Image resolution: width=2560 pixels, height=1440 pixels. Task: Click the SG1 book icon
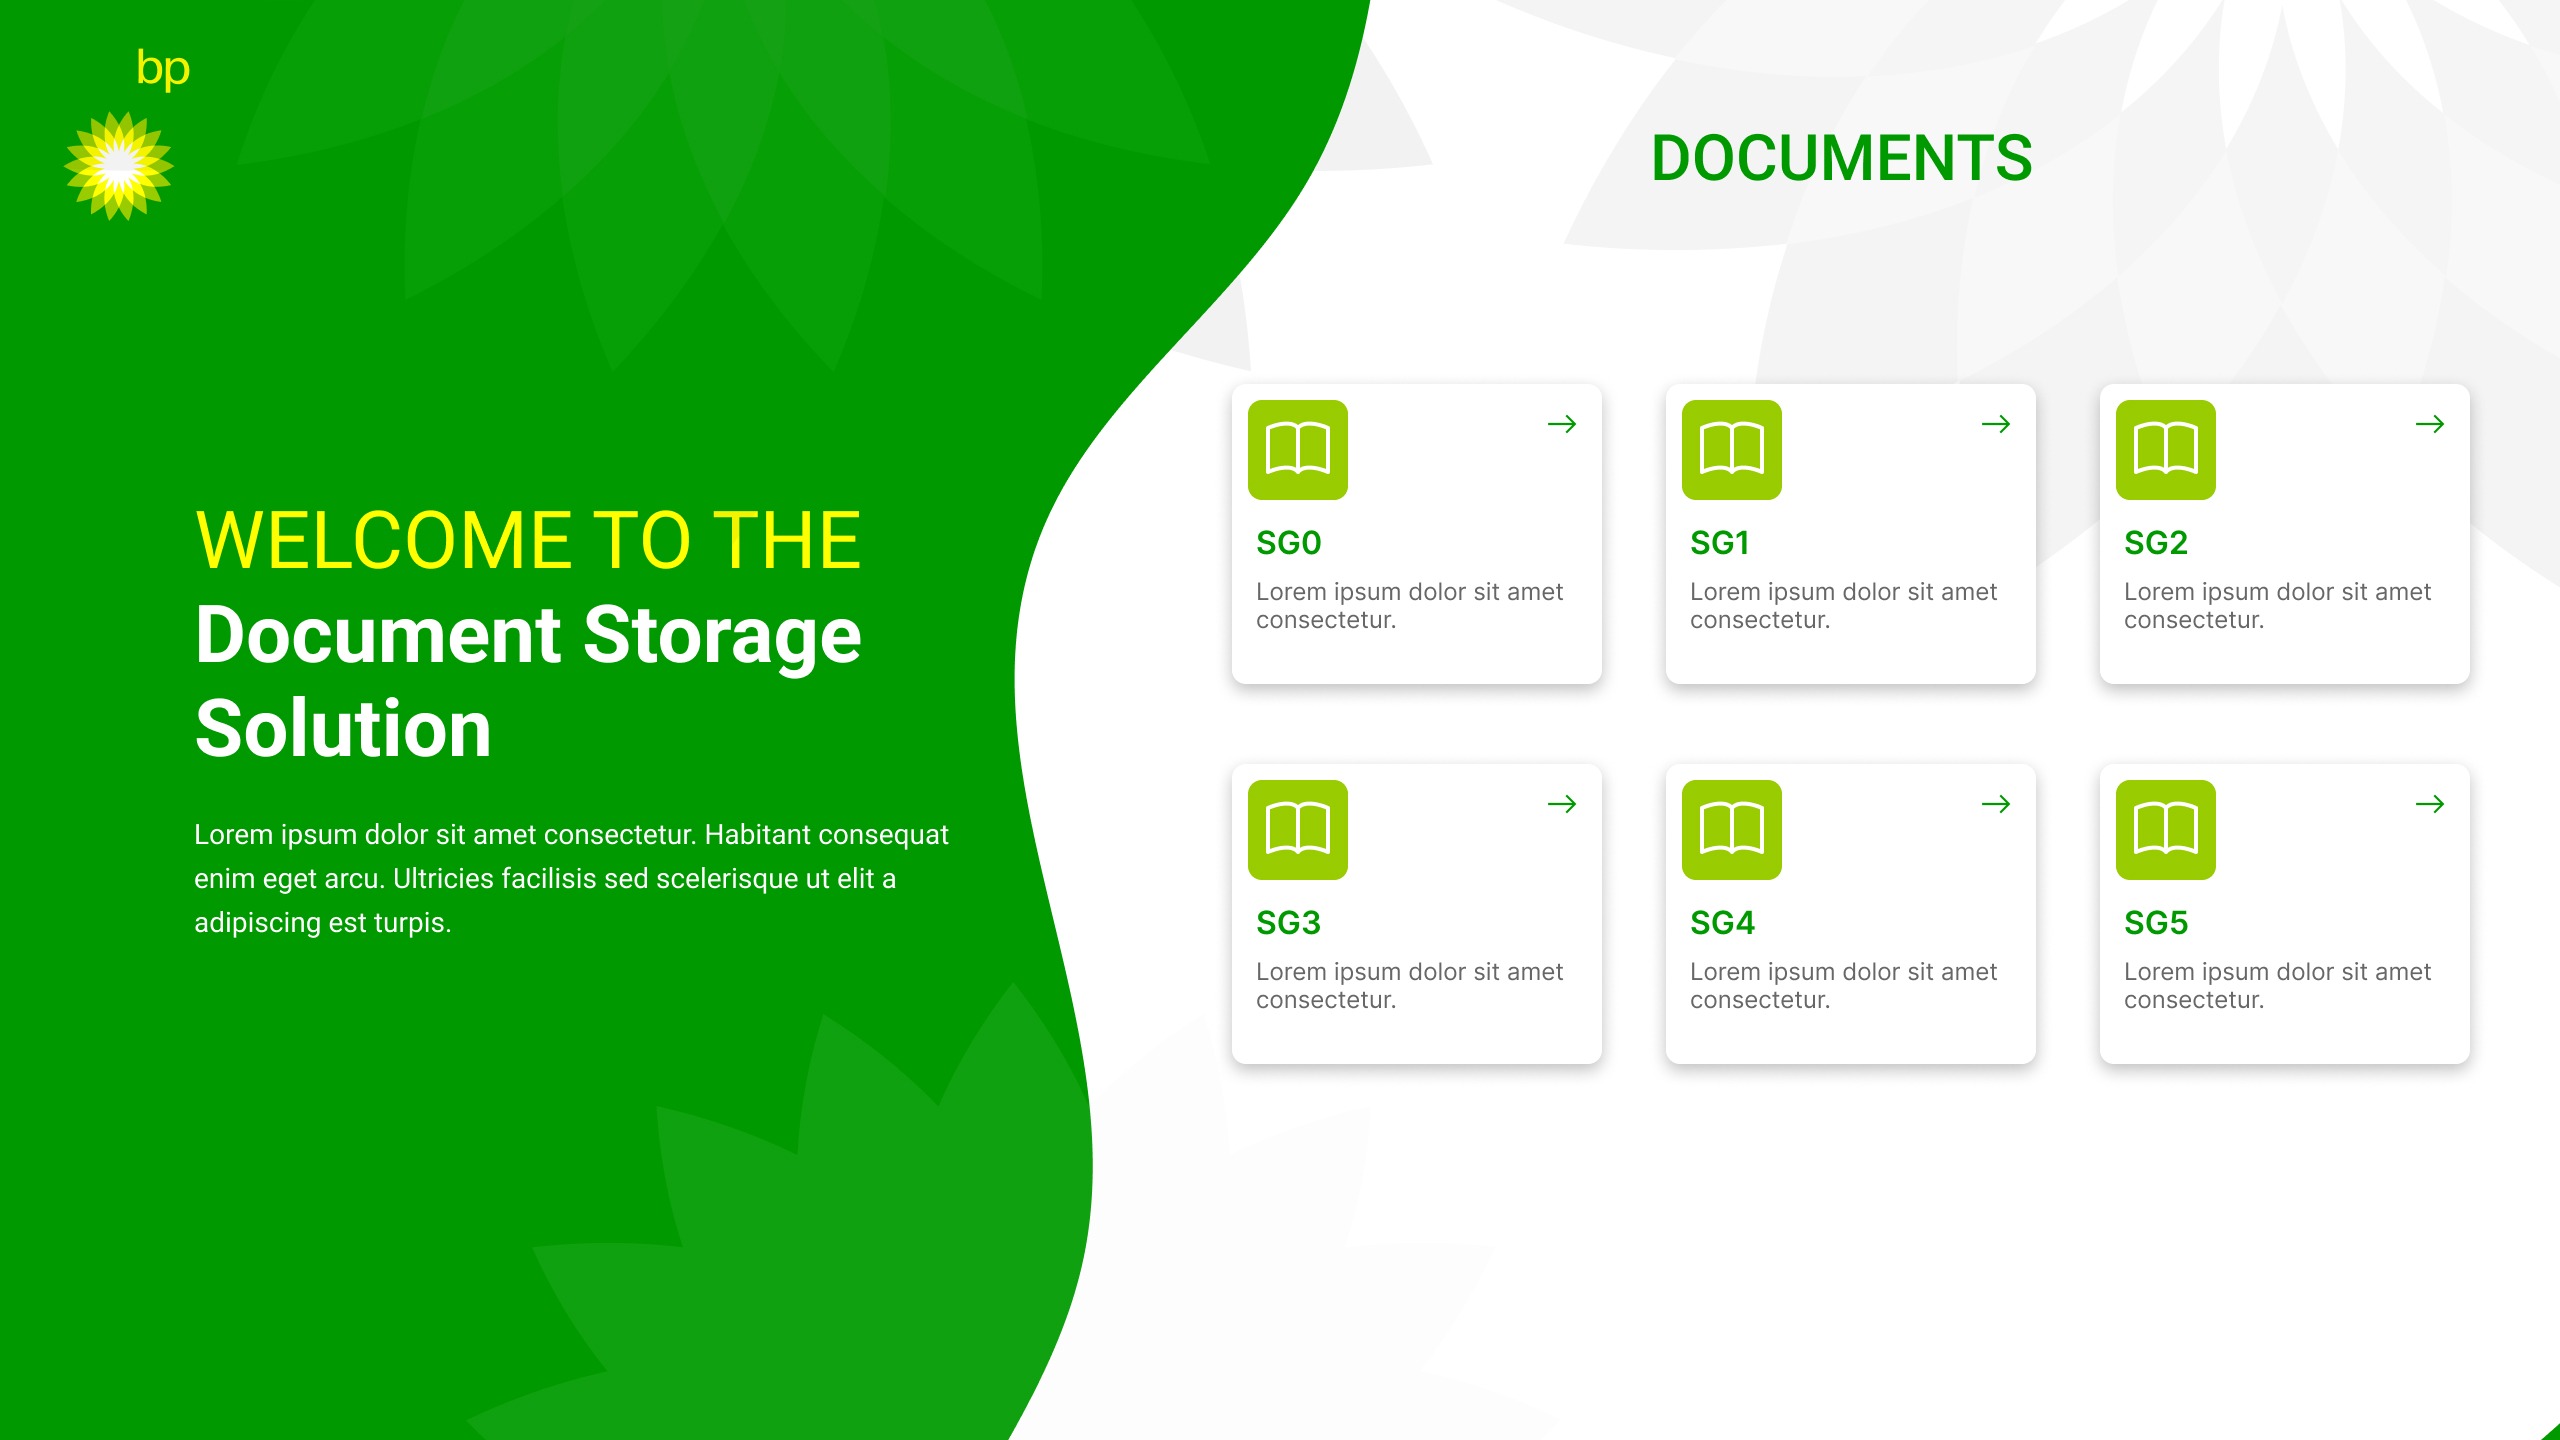1731,450
